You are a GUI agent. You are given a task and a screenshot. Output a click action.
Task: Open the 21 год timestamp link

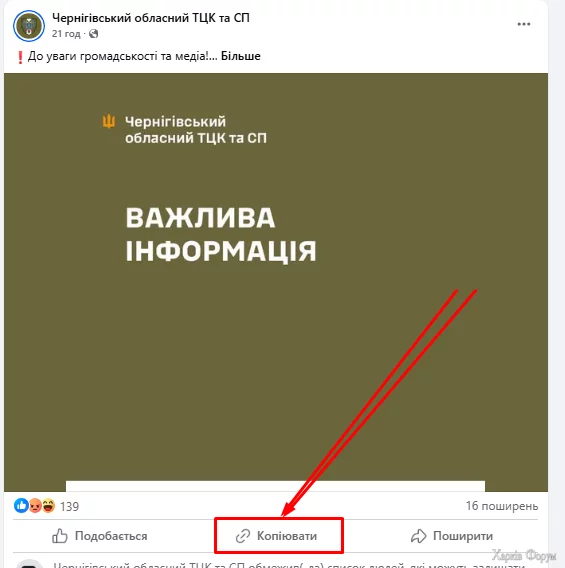[66, 34]
